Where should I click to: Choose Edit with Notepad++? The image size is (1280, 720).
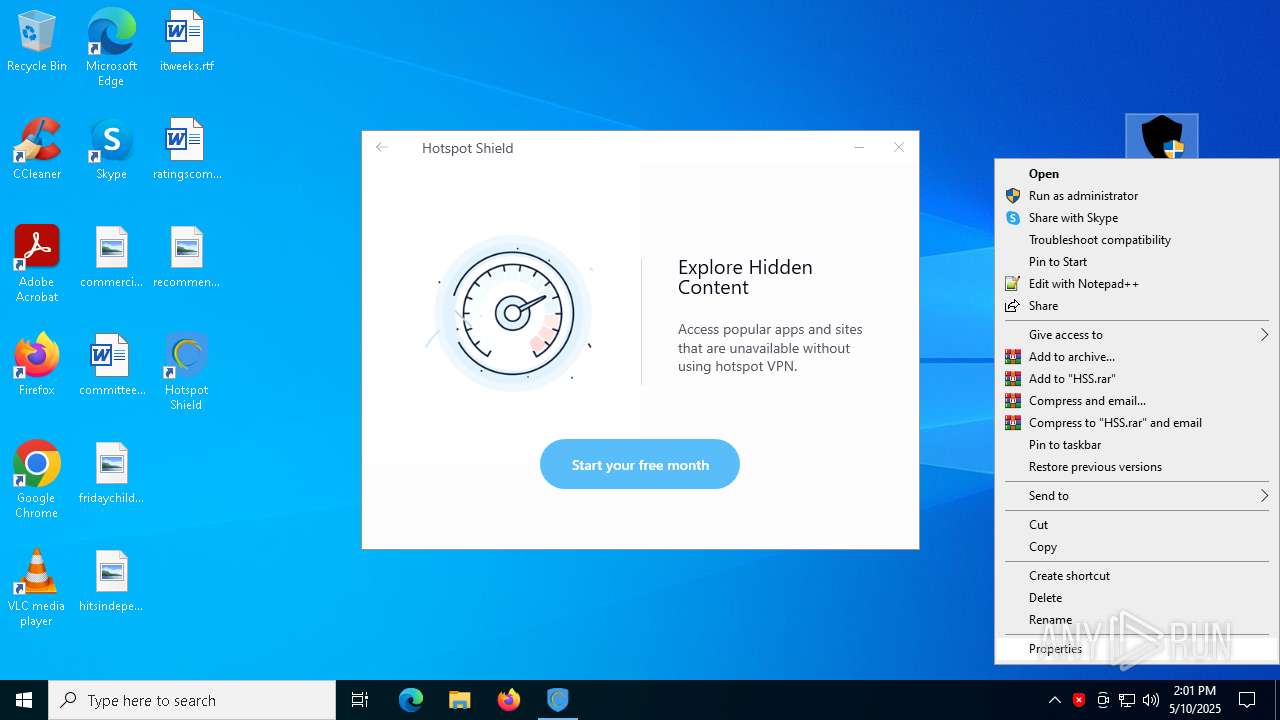pyautogui.click(x=1137, y=284)
